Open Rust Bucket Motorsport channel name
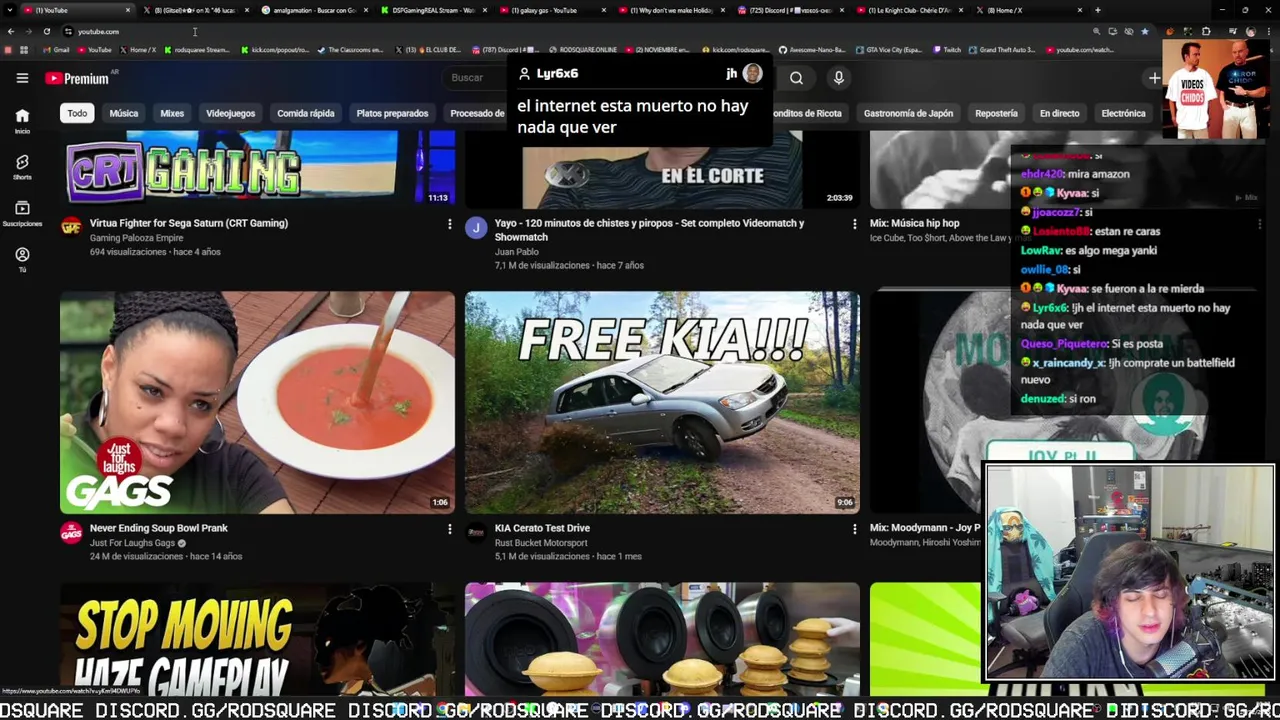This screenshot has width=1280, height=720. point(541,543)
